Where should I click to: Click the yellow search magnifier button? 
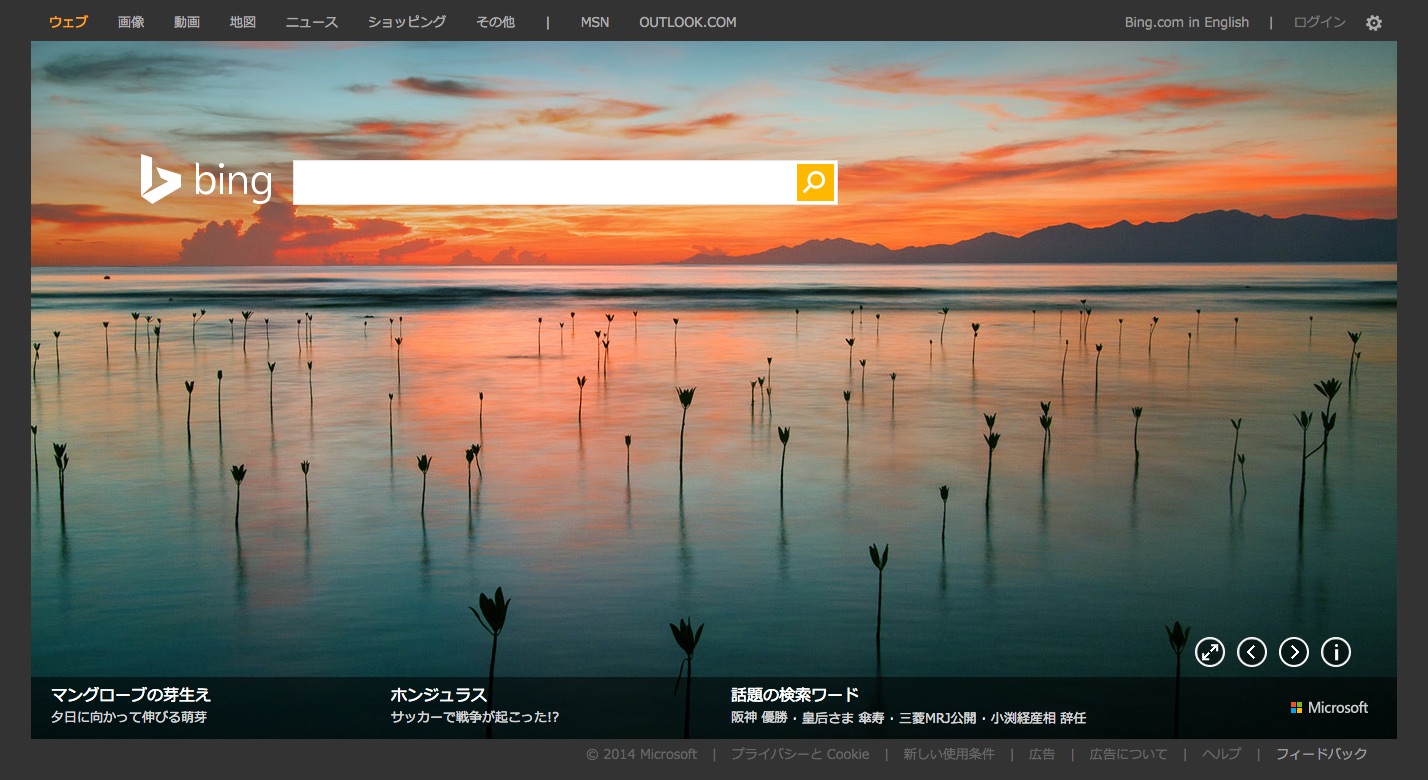[815, 182]
